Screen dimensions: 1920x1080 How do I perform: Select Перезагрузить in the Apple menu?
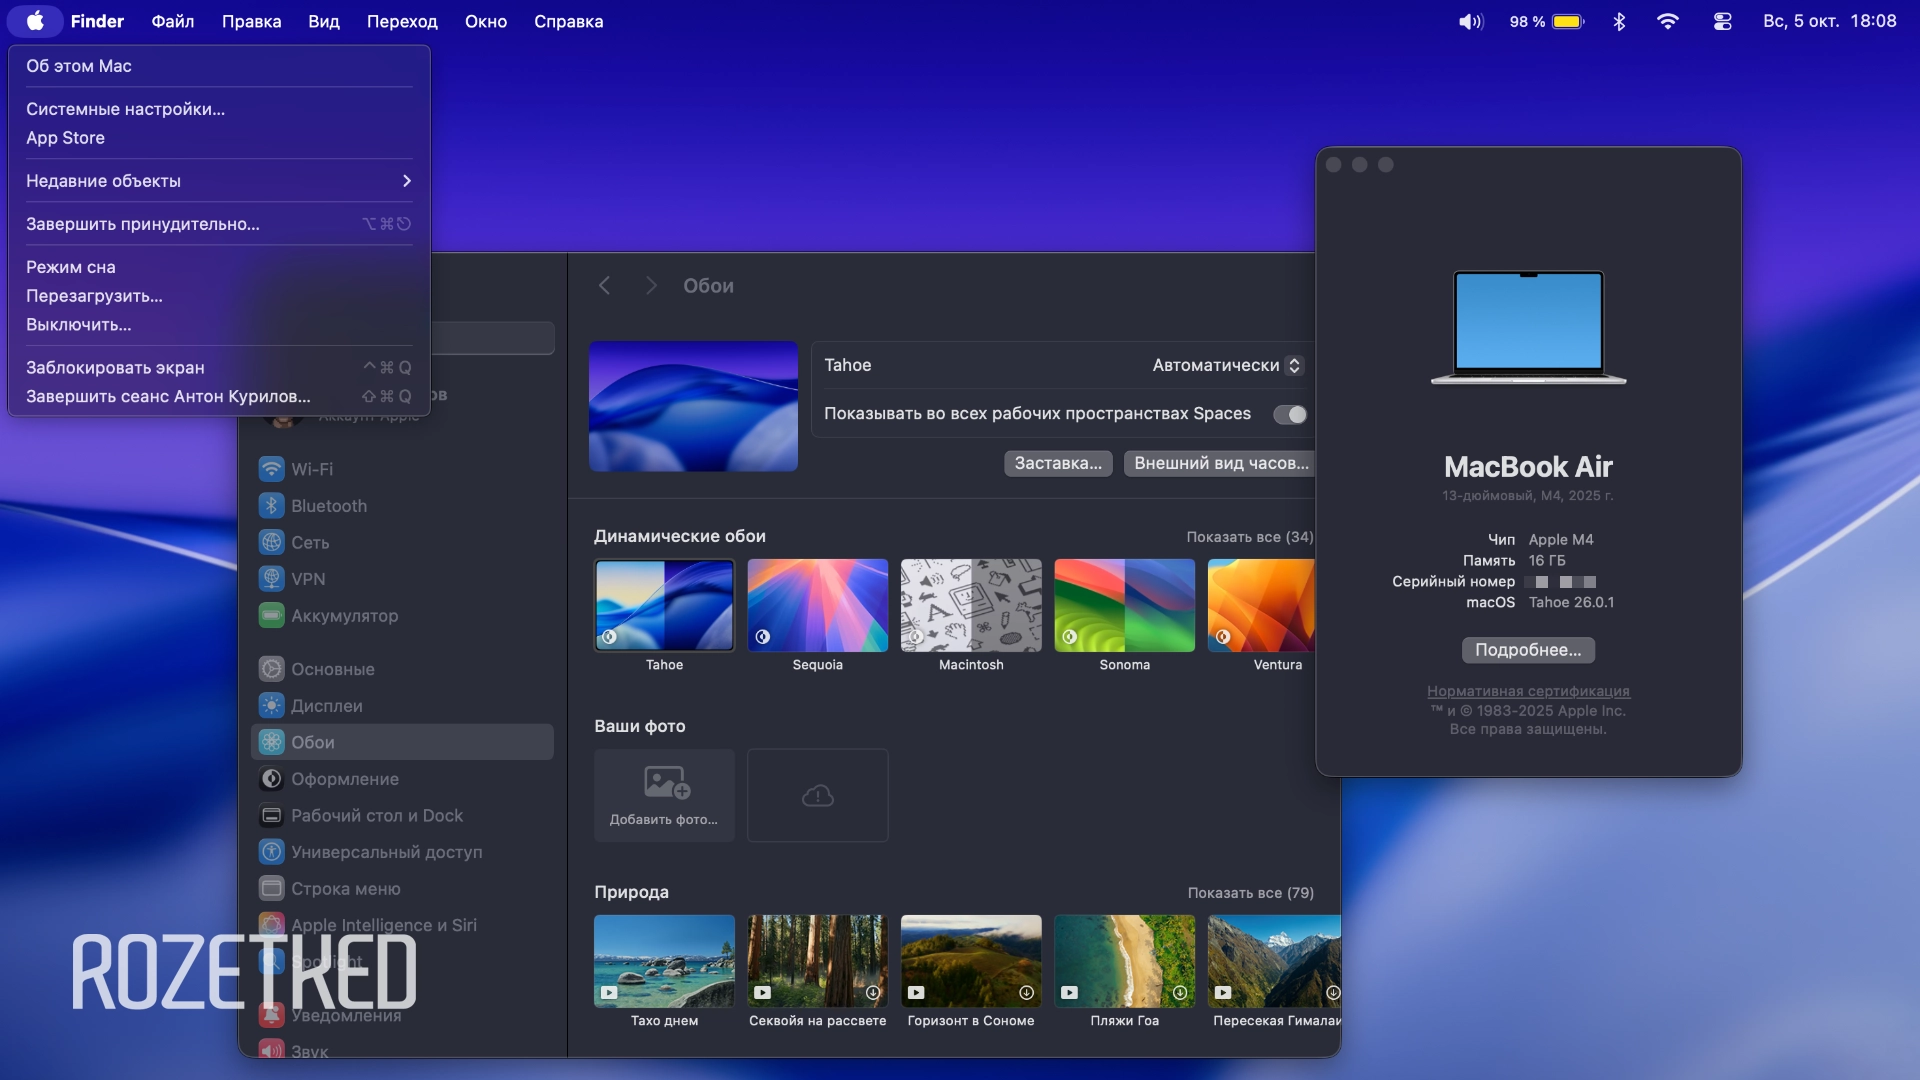94,296
